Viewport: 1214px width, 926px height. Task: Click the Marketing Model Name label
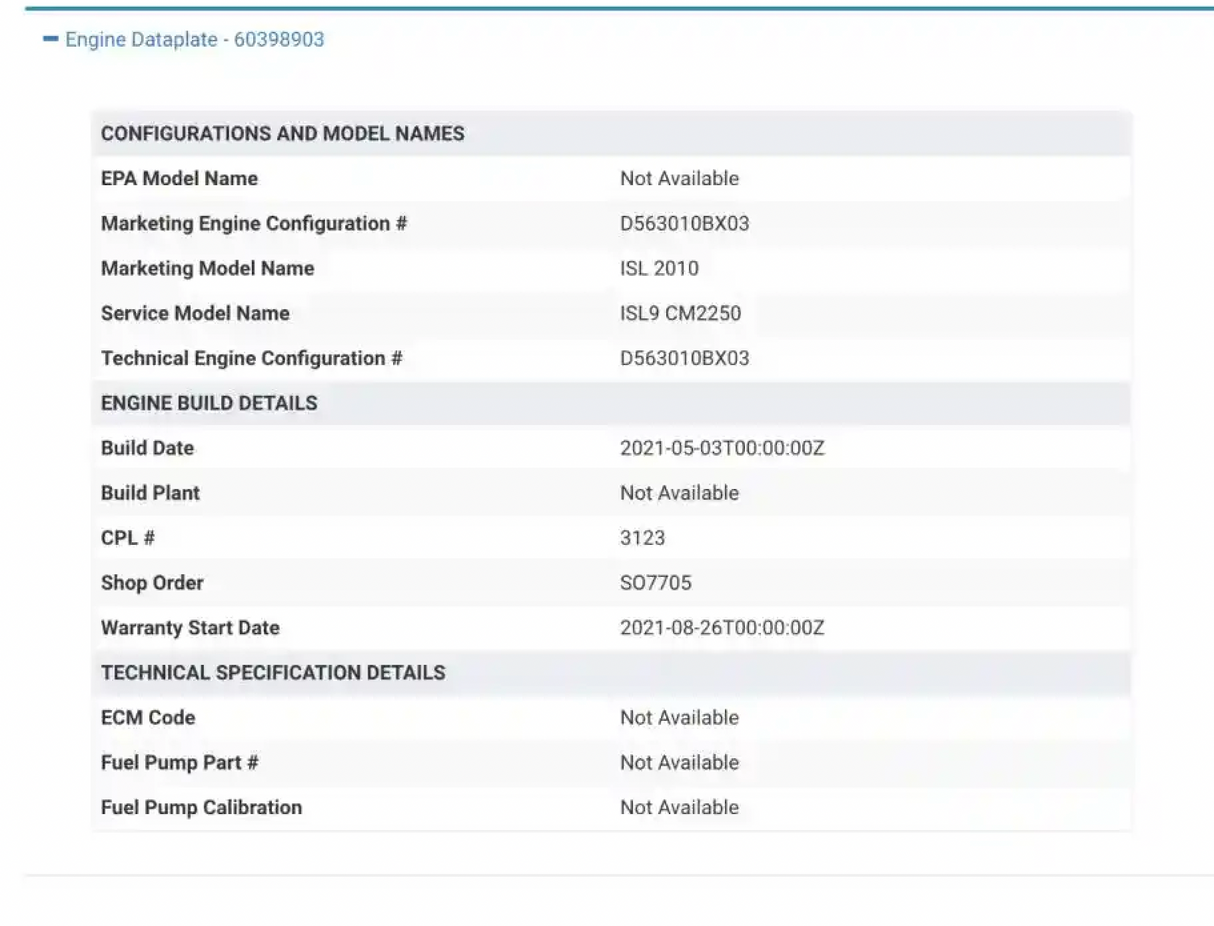pos(207,269)
